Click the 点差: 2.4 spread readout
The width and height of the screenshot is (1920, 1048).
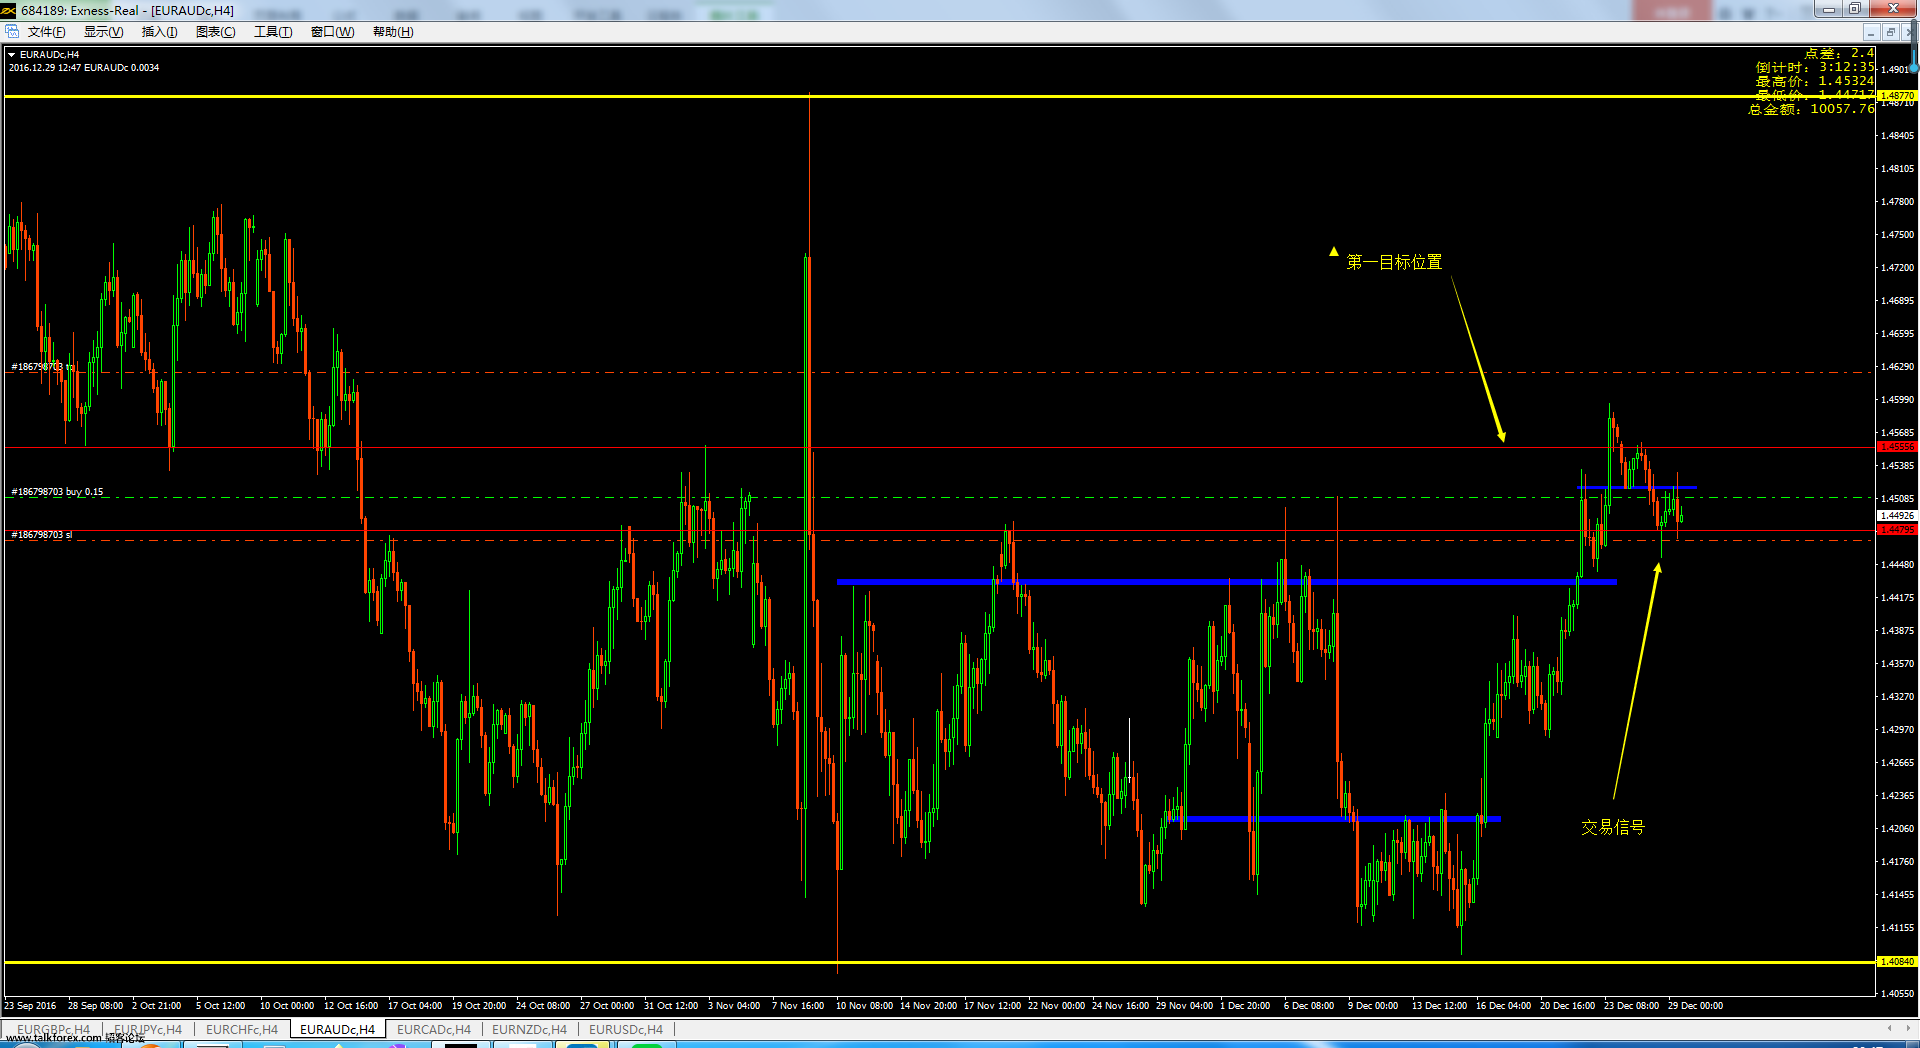point(1839,53)
